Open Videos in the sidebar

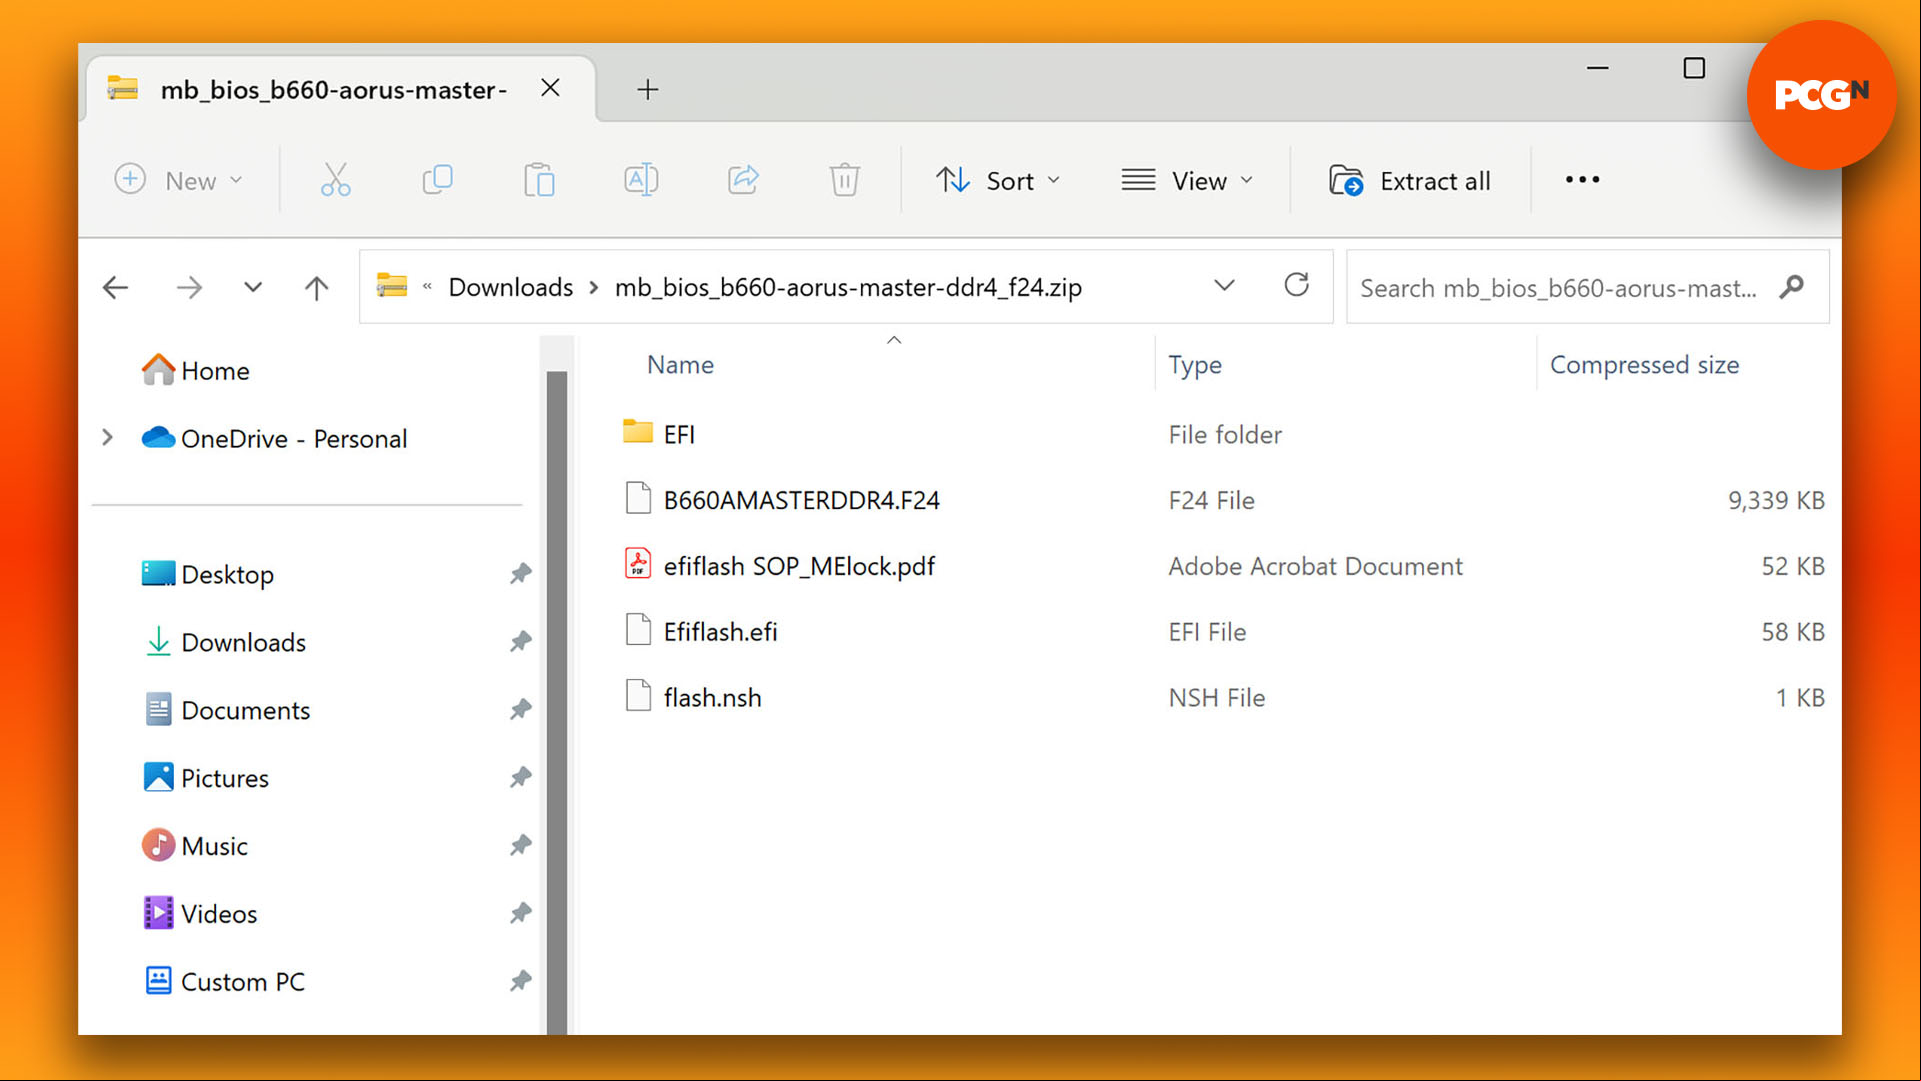(200, 914)
